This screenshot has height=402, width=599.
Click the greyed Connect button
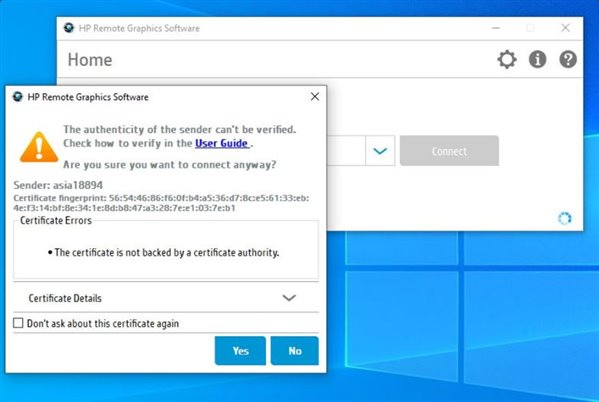tap(449, 151)
